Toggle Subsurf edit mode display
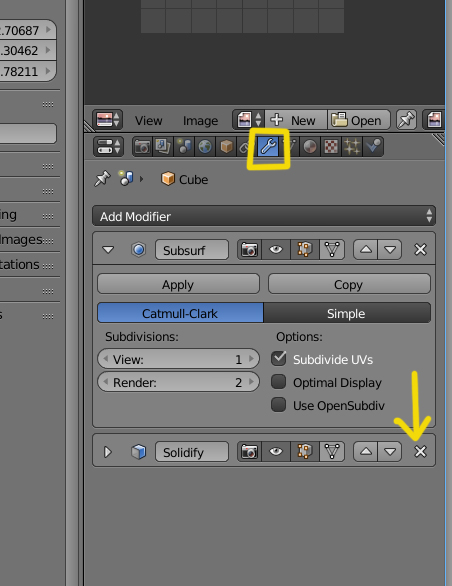The height and width of the screenshot is (586, 452). (x=305, y=250)
